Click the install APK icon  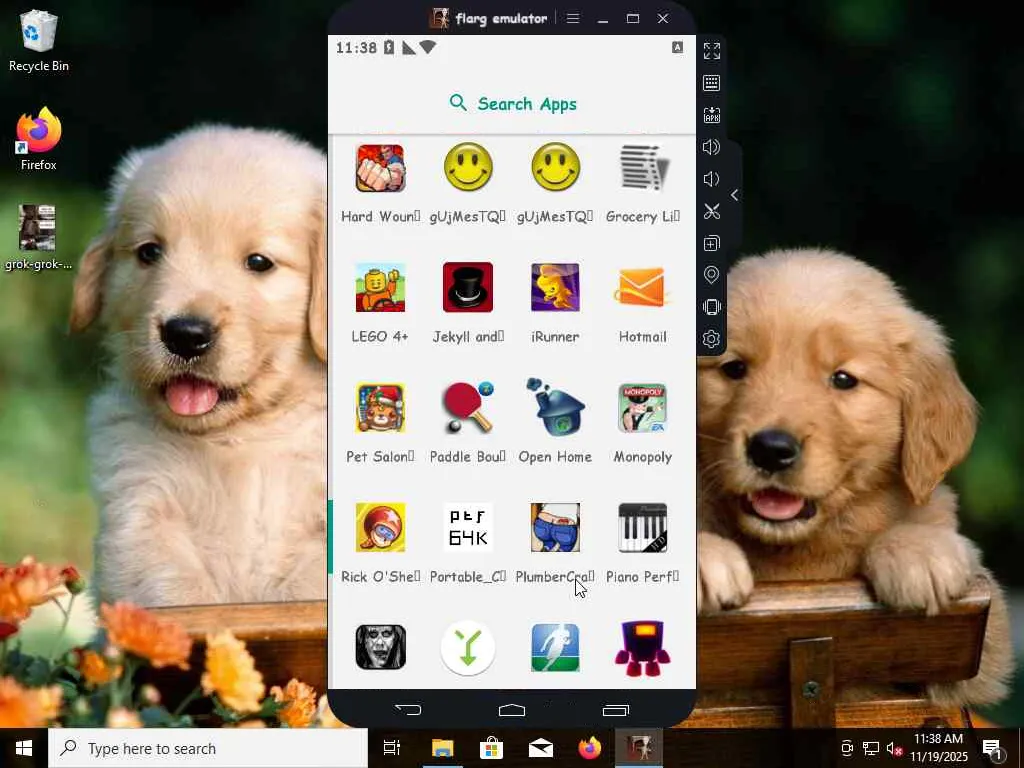(712, 115)
